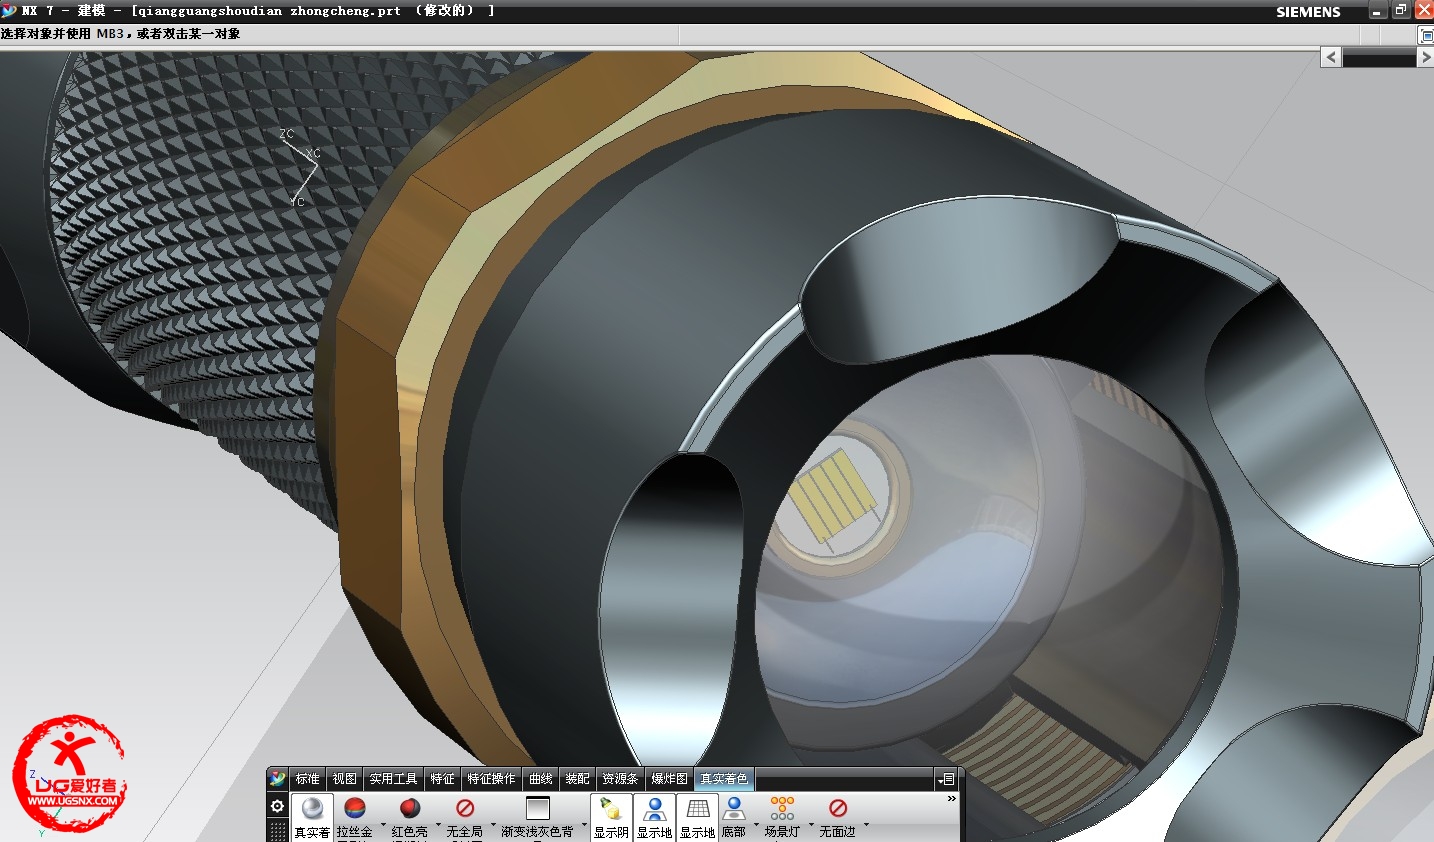Switch to the 爆炸图 (Exploded View) tab

[x=669, y=778]
